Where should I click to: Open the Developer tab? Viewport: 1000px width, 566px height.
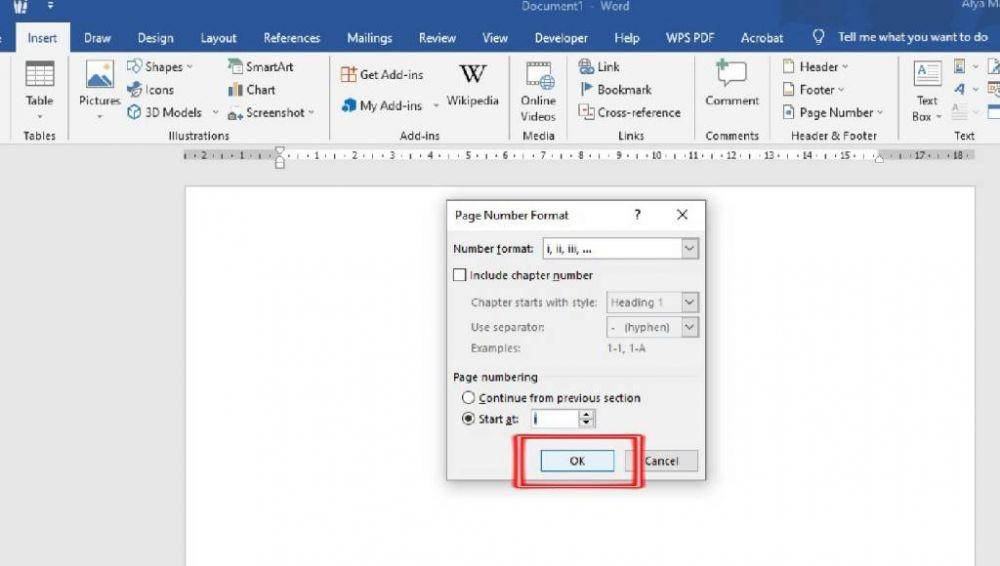(561, 38)
